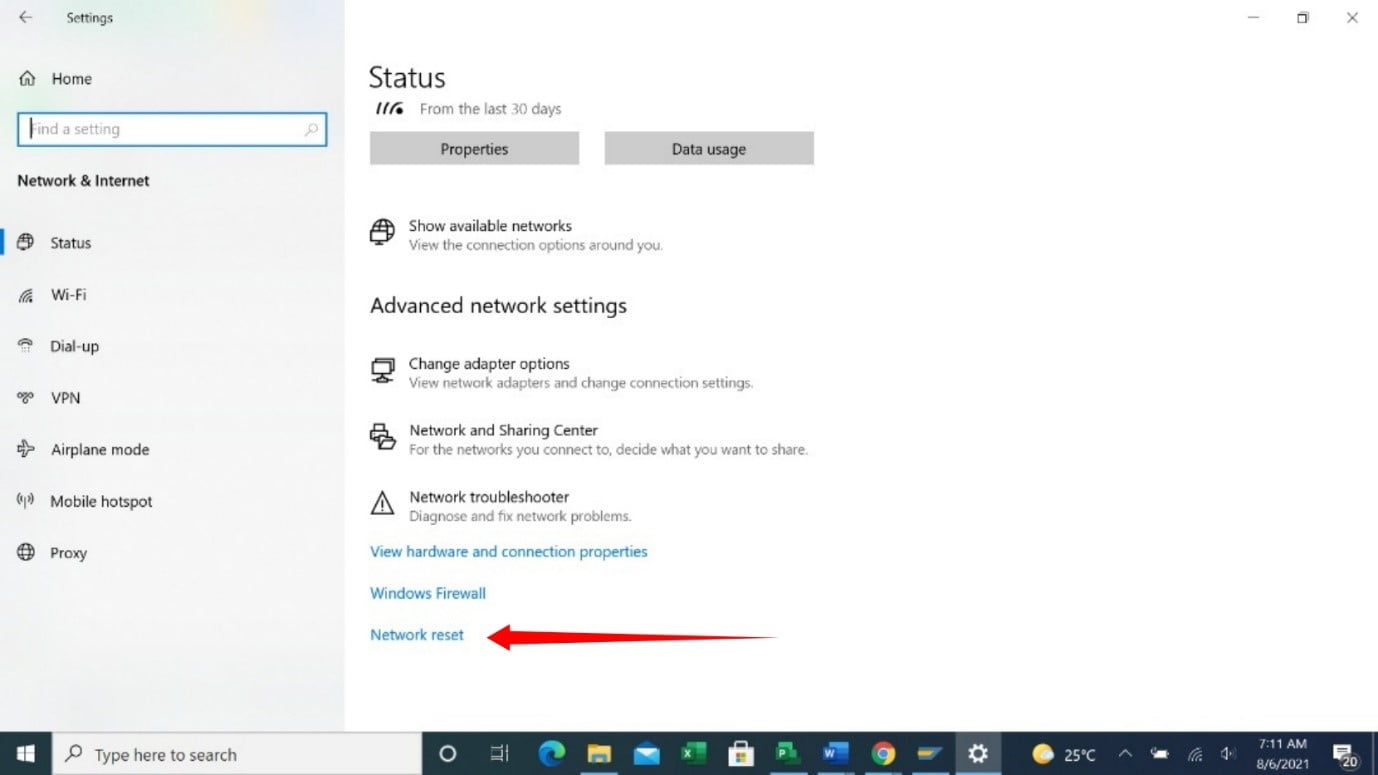
Task: Select VPN in the sidebar
Action: [64, 397]
